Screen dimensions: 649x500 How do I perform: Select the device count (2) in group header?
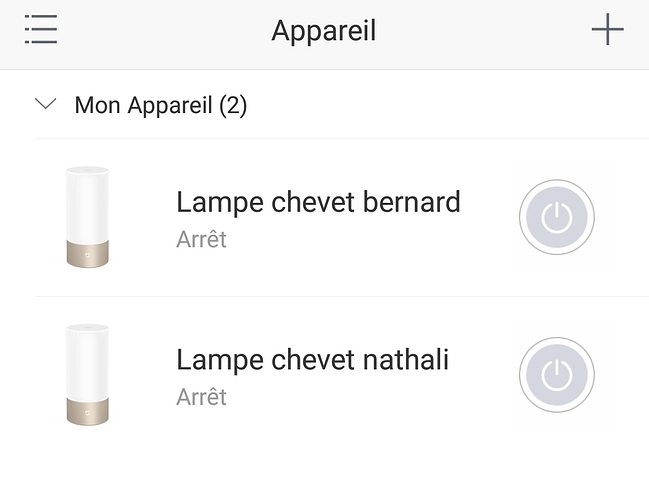pos(231,105)
